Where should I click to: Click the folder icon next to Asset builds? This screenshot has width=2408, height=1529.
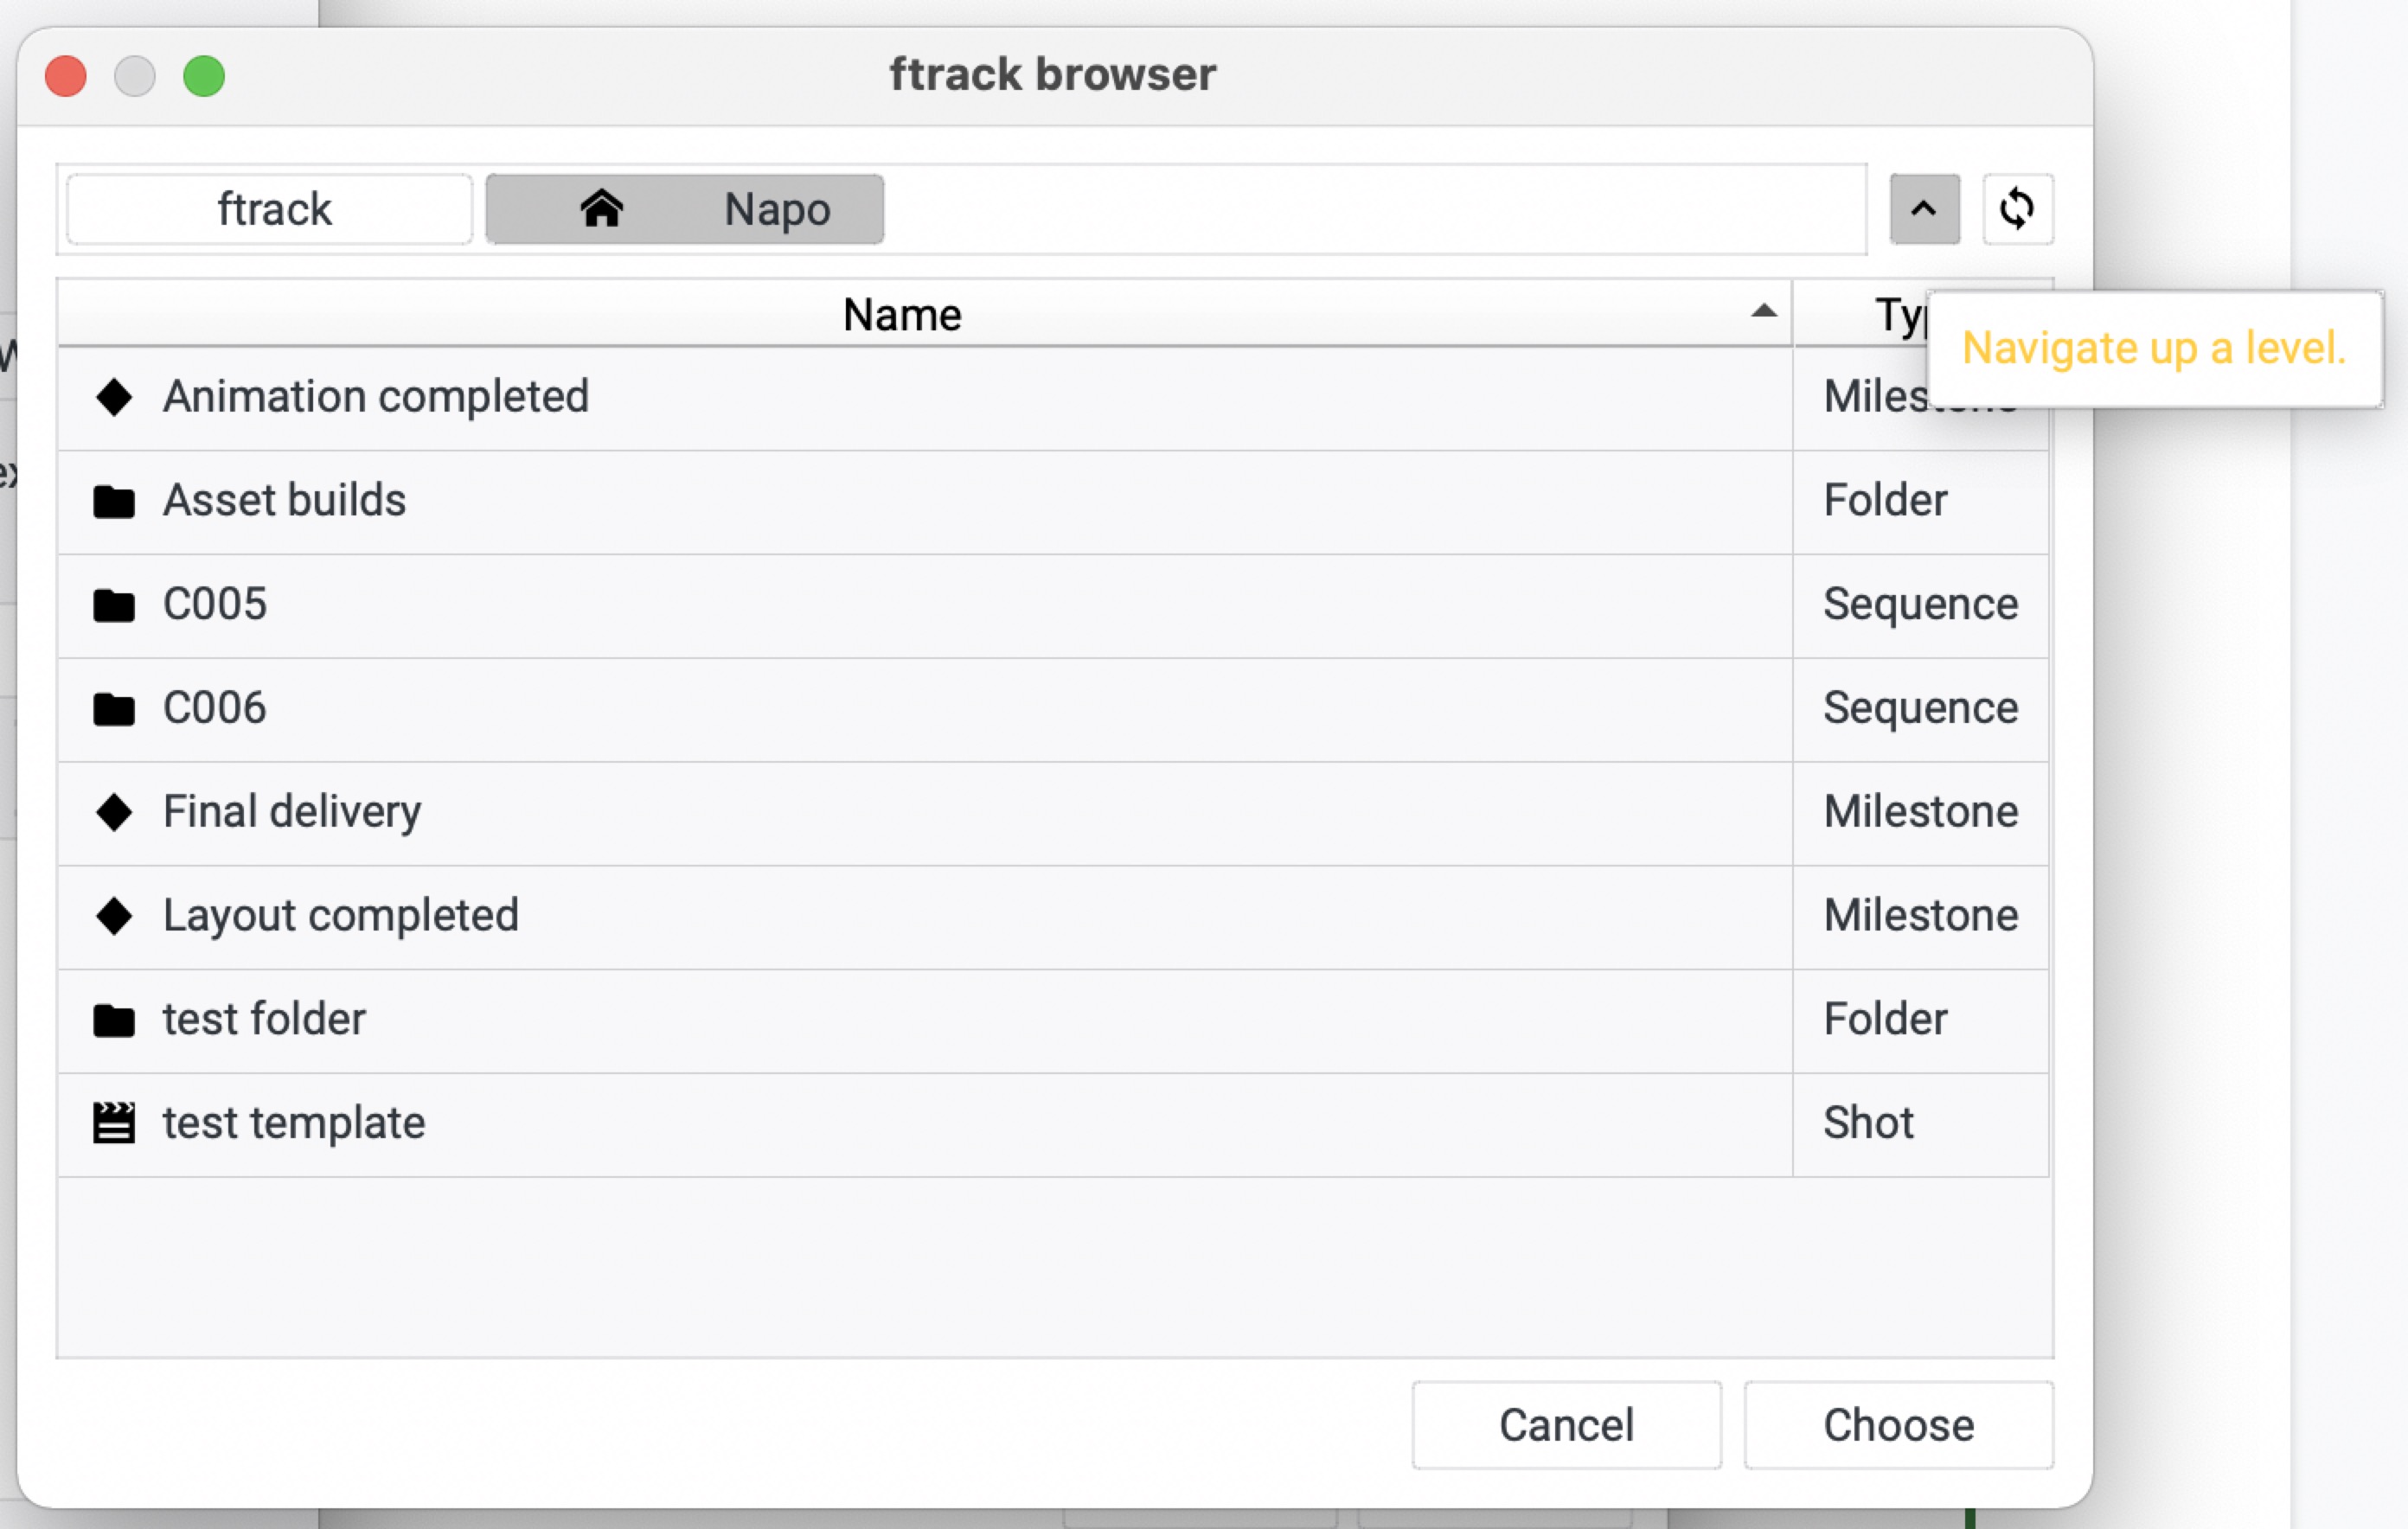pyautogui.click(x=114, y=501)
